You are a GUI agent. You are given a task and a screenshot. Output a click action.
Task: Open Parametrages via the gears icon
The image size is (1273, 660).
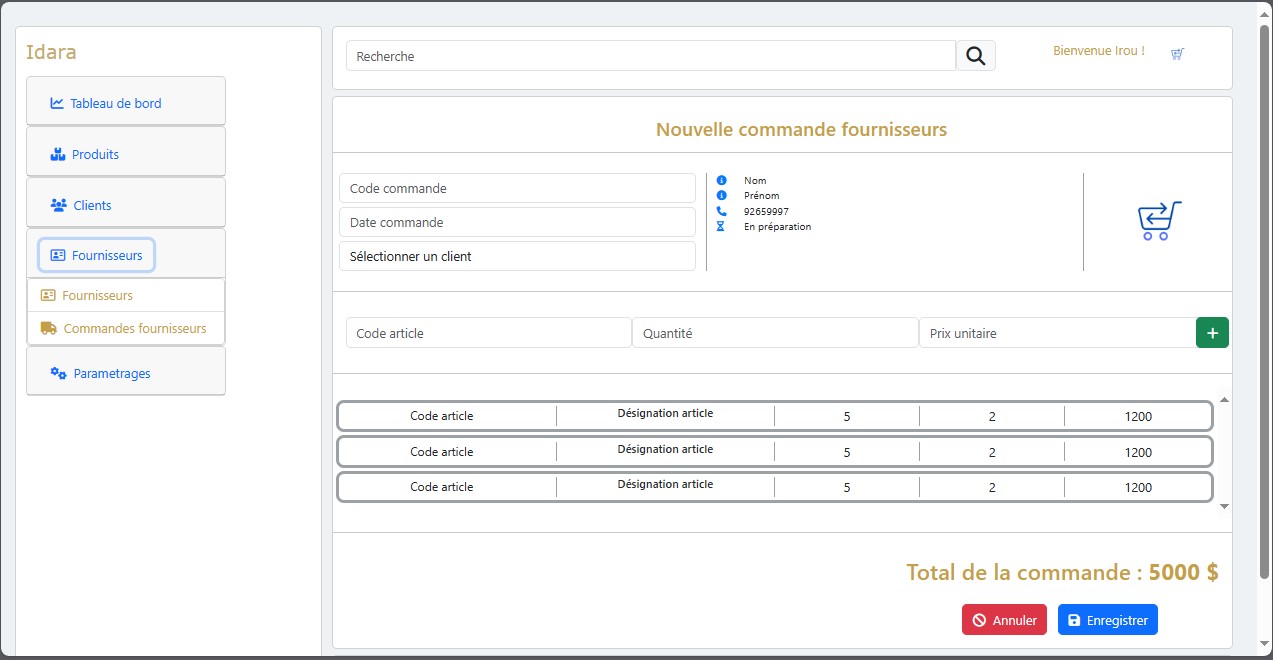[57, 372]
